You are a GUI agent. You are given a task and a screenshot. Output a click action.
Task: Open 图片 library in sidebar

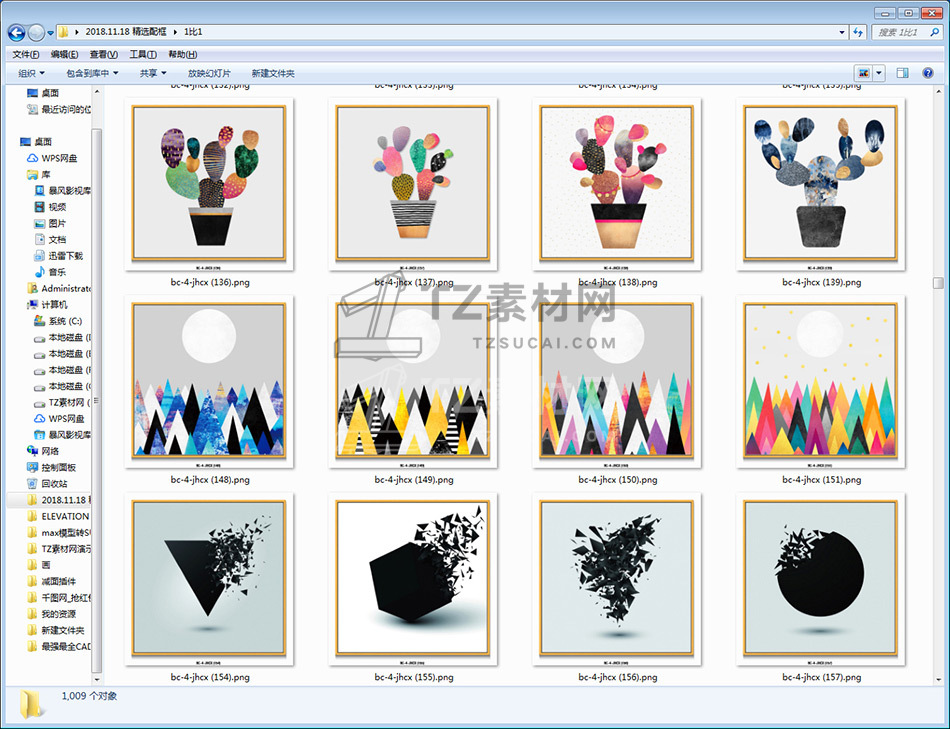coord(50,224)
